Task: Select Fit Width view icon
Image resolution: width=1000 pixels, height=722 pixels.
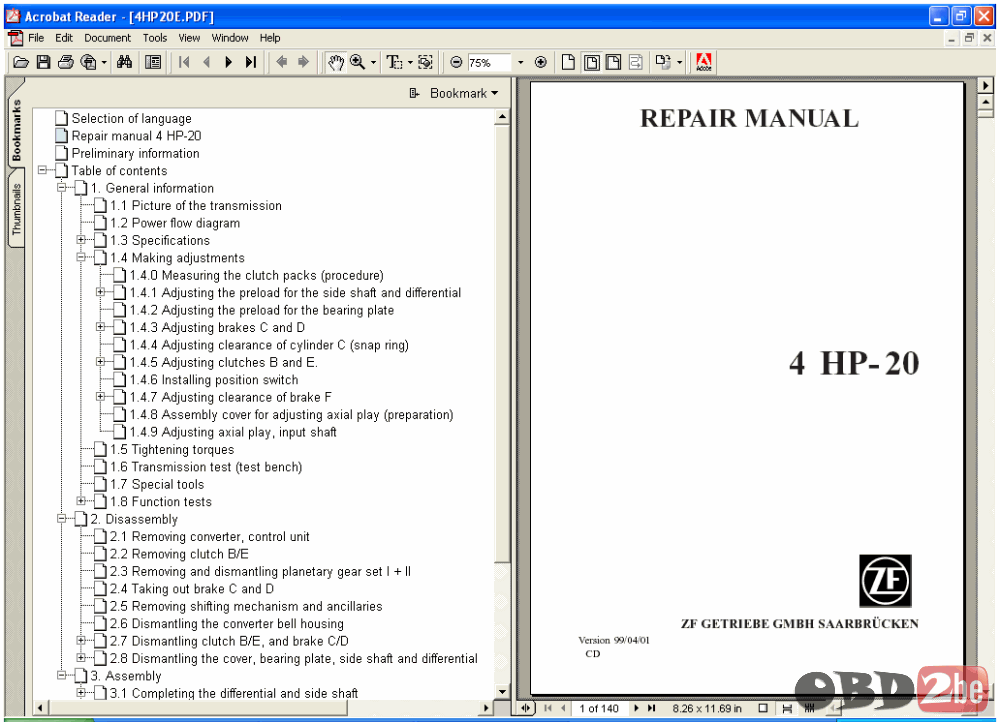Action: click(x=613, y=62)
